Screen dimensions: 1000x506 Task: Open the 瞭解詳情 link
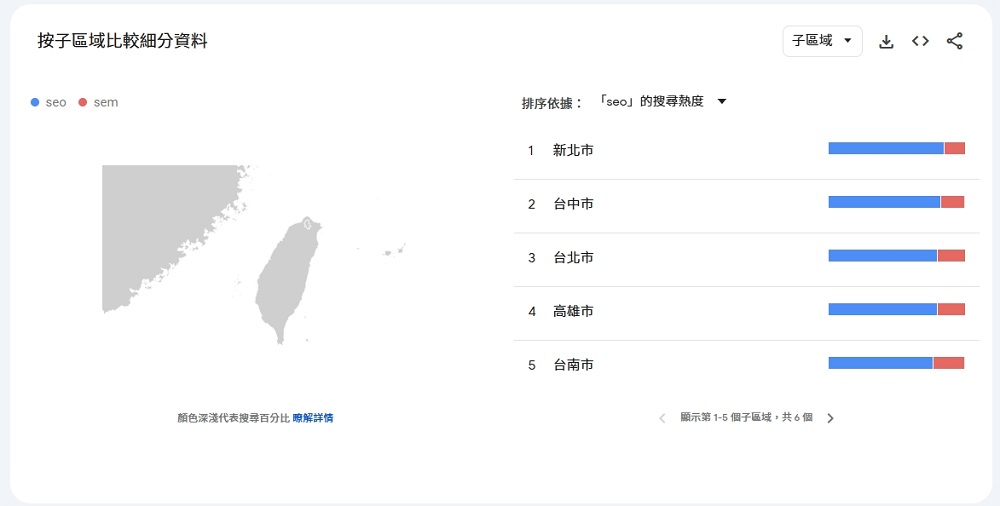pyautogui.click(x=312, y=418)
